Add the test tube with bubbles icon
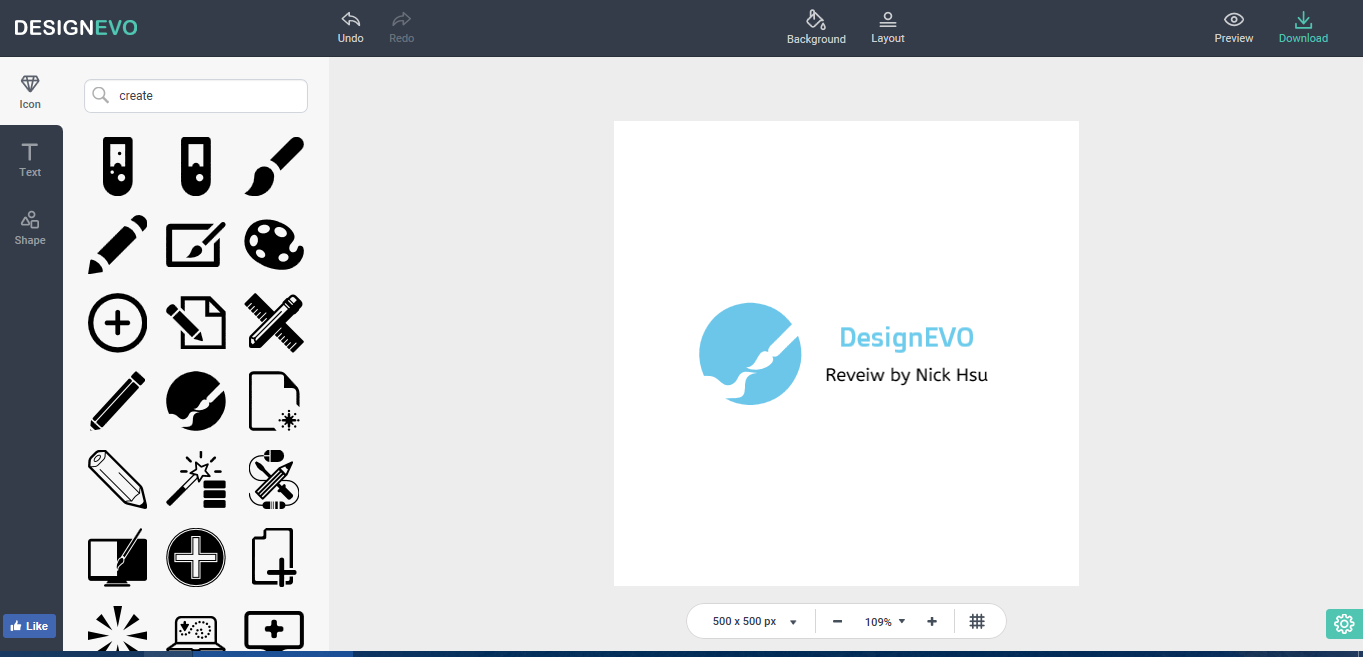 118,166
